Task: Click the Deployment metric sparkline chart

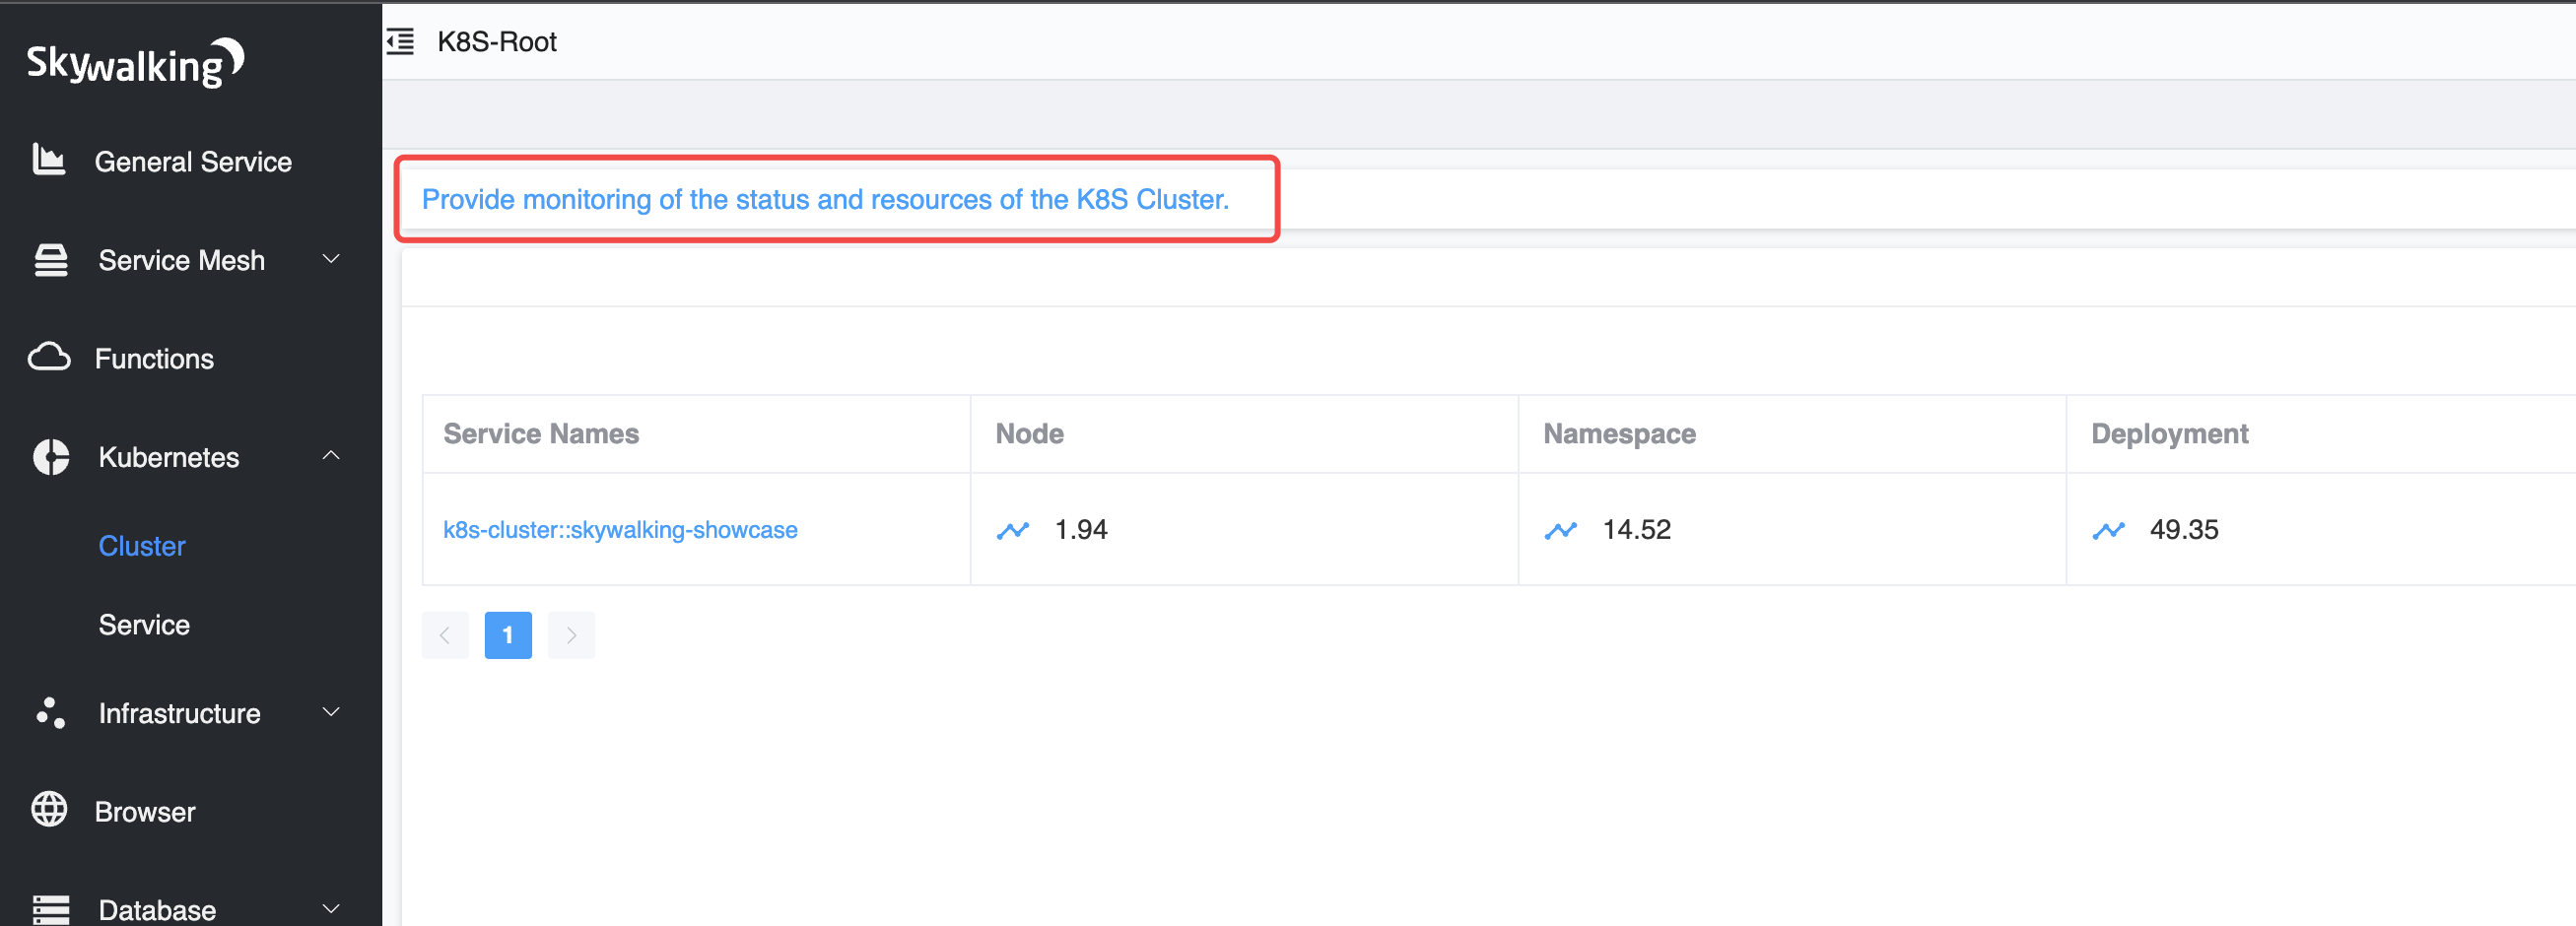Action: click(x=2108, y=530)
